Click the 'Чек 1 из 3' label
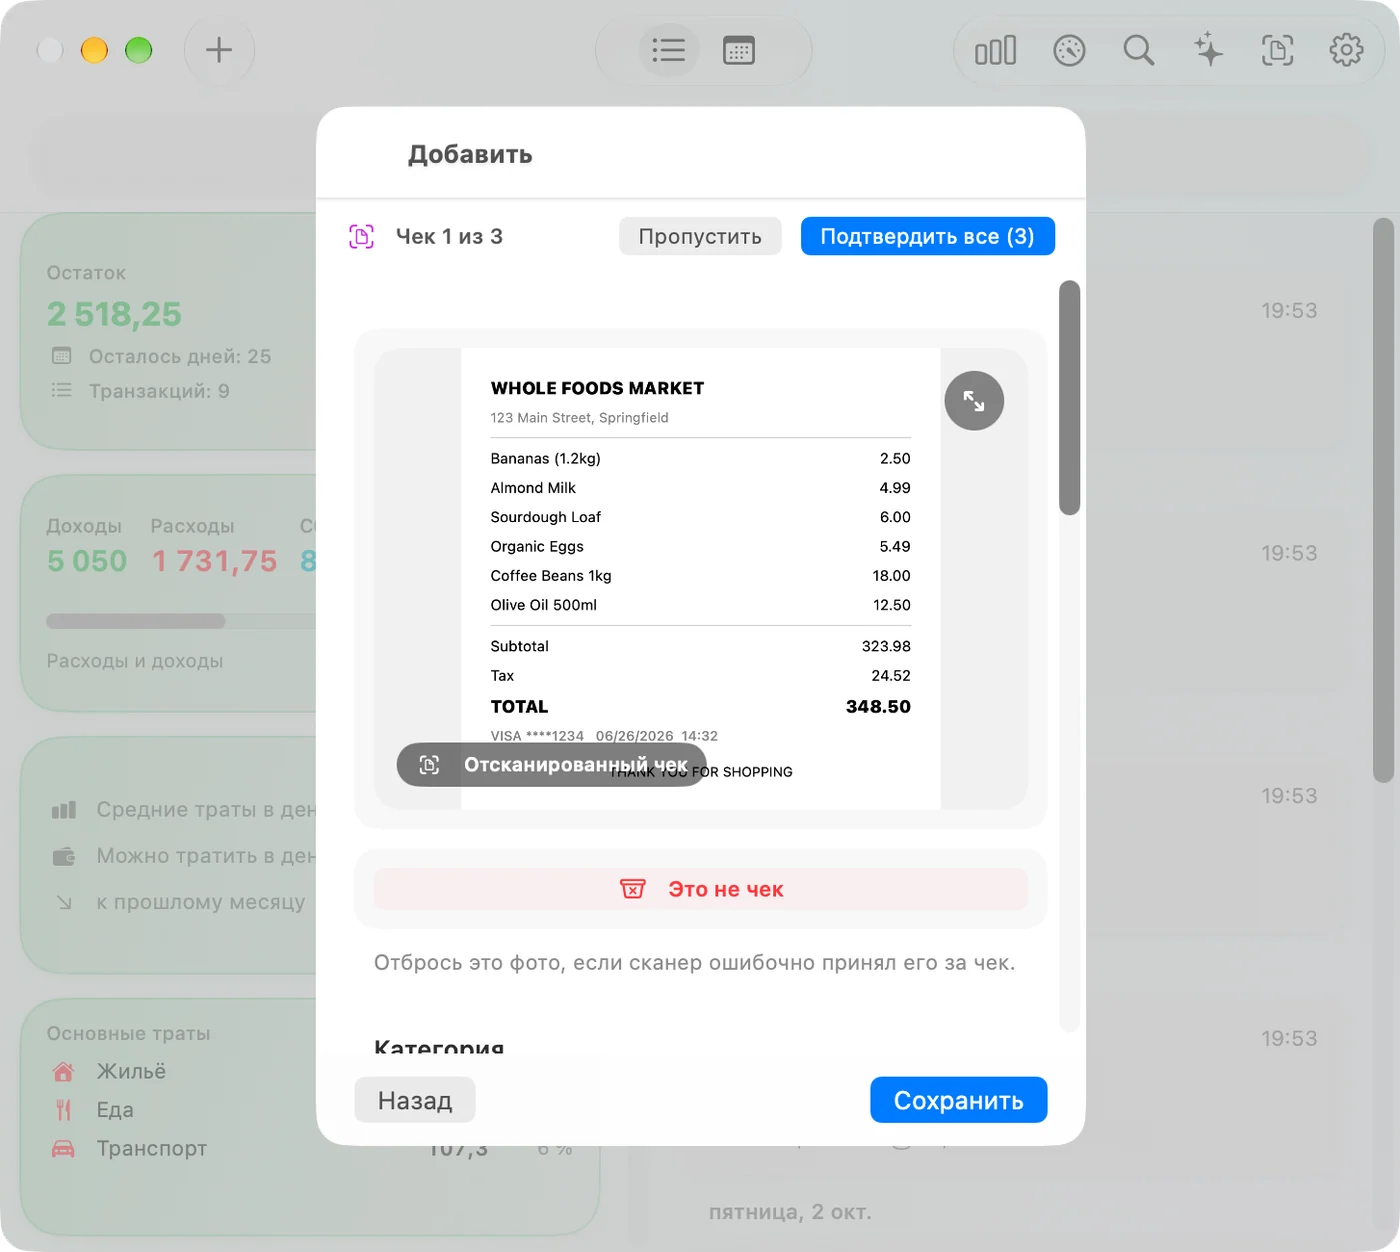This screenshot has height=1252, width=1400. point(449,237)
